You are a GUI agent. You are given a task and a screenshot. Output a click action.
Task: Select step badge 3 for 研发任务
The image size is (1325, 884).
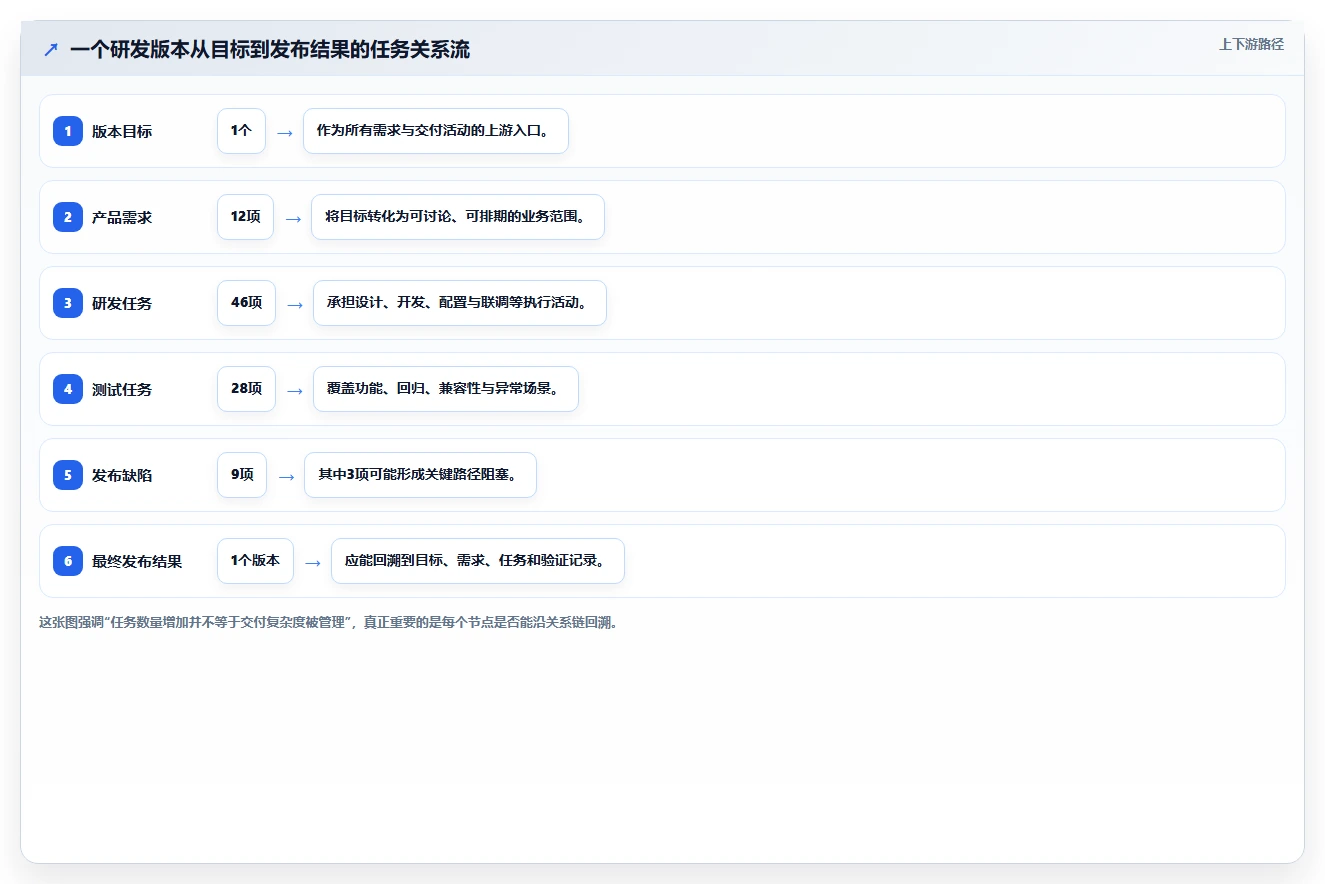[x=68, y=303]
